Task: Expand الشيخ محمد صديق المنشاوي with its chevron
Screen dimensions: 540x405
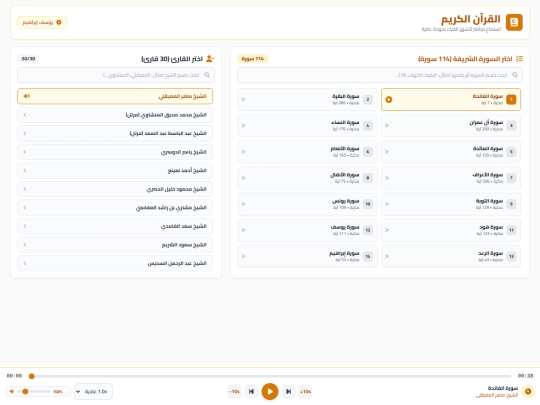Action: pos(25,115)
